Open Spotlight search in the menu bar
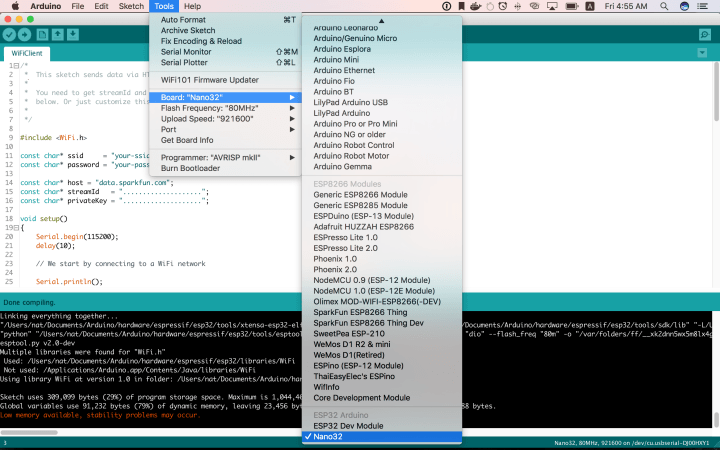The width and height of the screenshot is (720, 450). [x=664, y=6]
